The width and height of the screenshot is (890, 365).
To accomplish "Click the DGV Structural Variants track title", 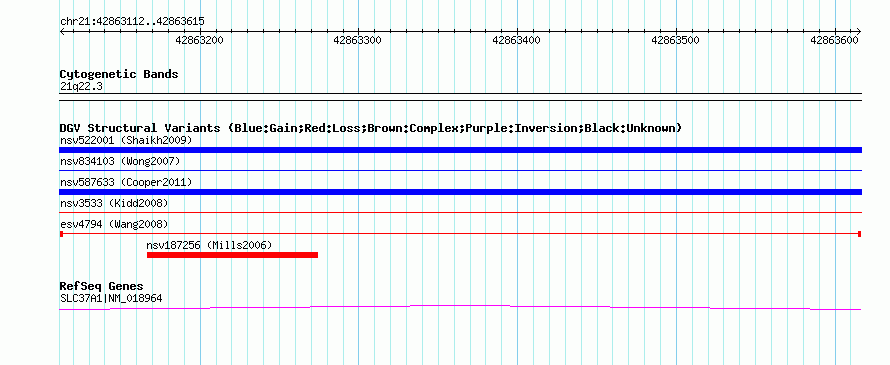I will pos(371,128).
